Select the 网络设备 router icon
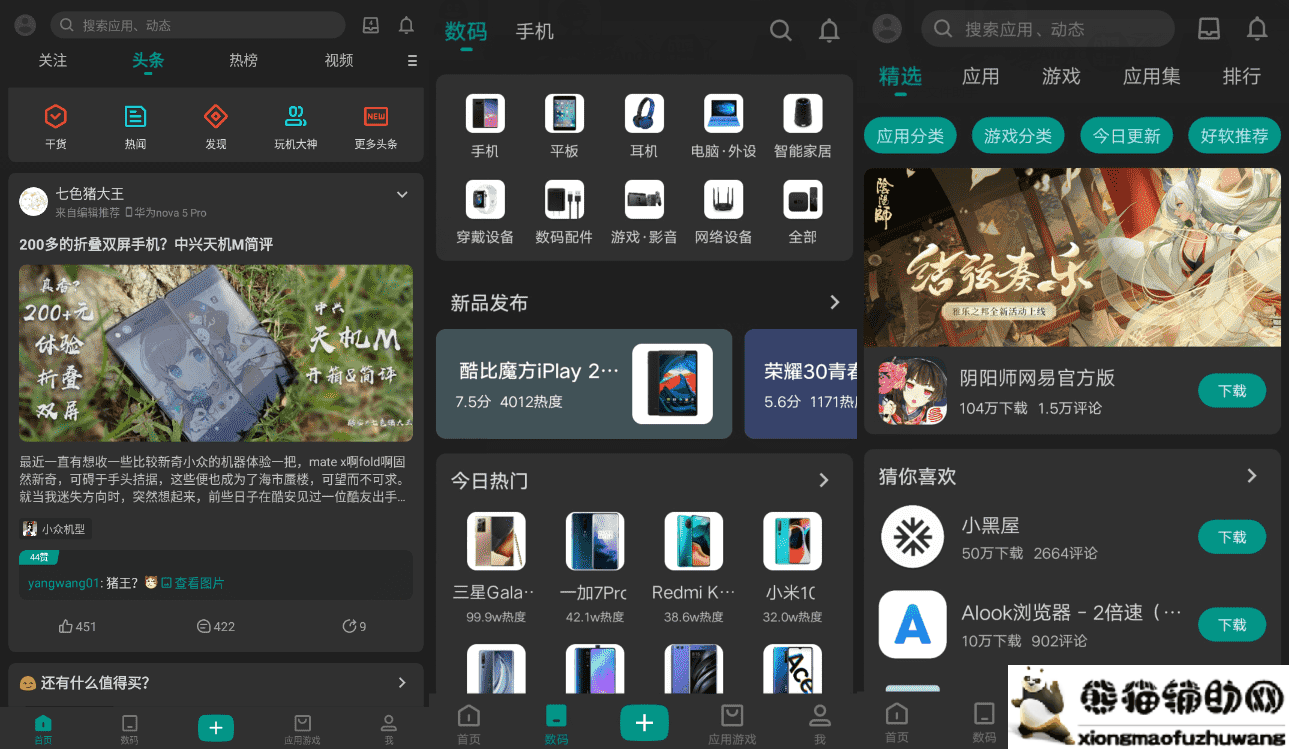The height and width of the screenshot is (749, 1289). 723,200
